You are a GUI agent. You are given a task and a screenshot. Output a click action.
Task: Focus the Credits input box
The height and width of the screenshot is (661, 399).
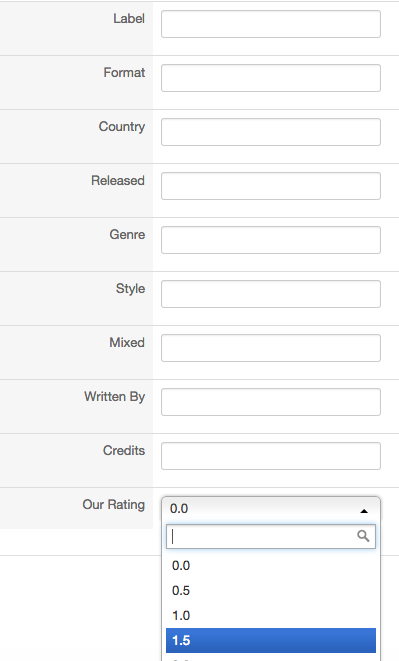[x=271, y=456]
